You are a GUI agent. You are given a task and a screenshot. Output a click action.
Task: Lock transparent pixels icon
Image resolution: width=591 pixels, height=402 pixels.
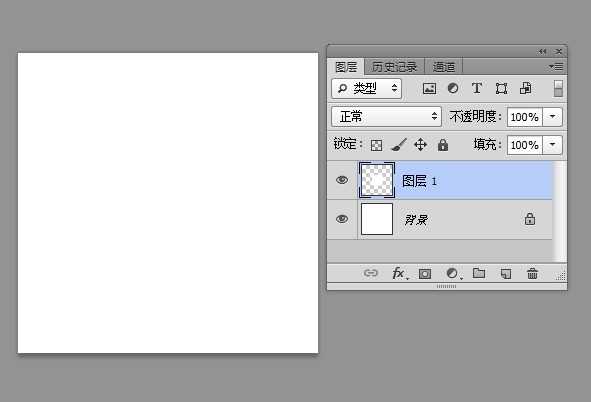376,145
